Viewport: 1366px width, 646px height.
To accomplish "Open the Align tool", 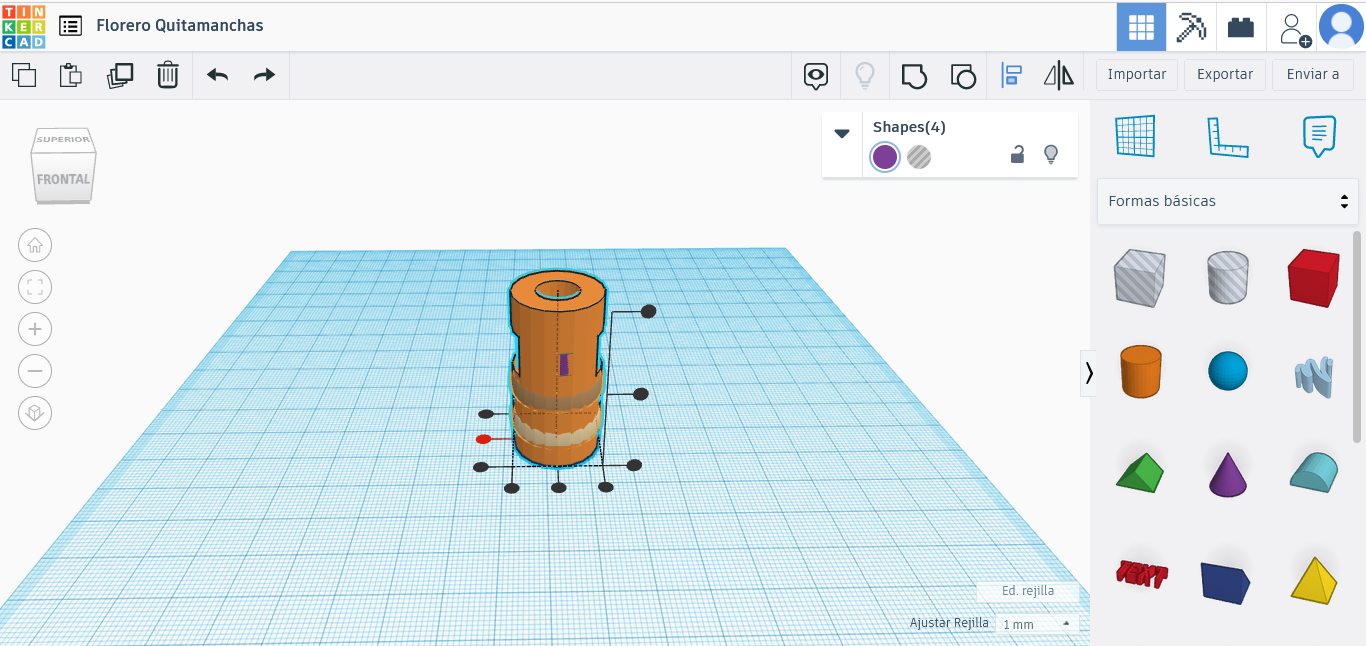I will coord(1011,75).
